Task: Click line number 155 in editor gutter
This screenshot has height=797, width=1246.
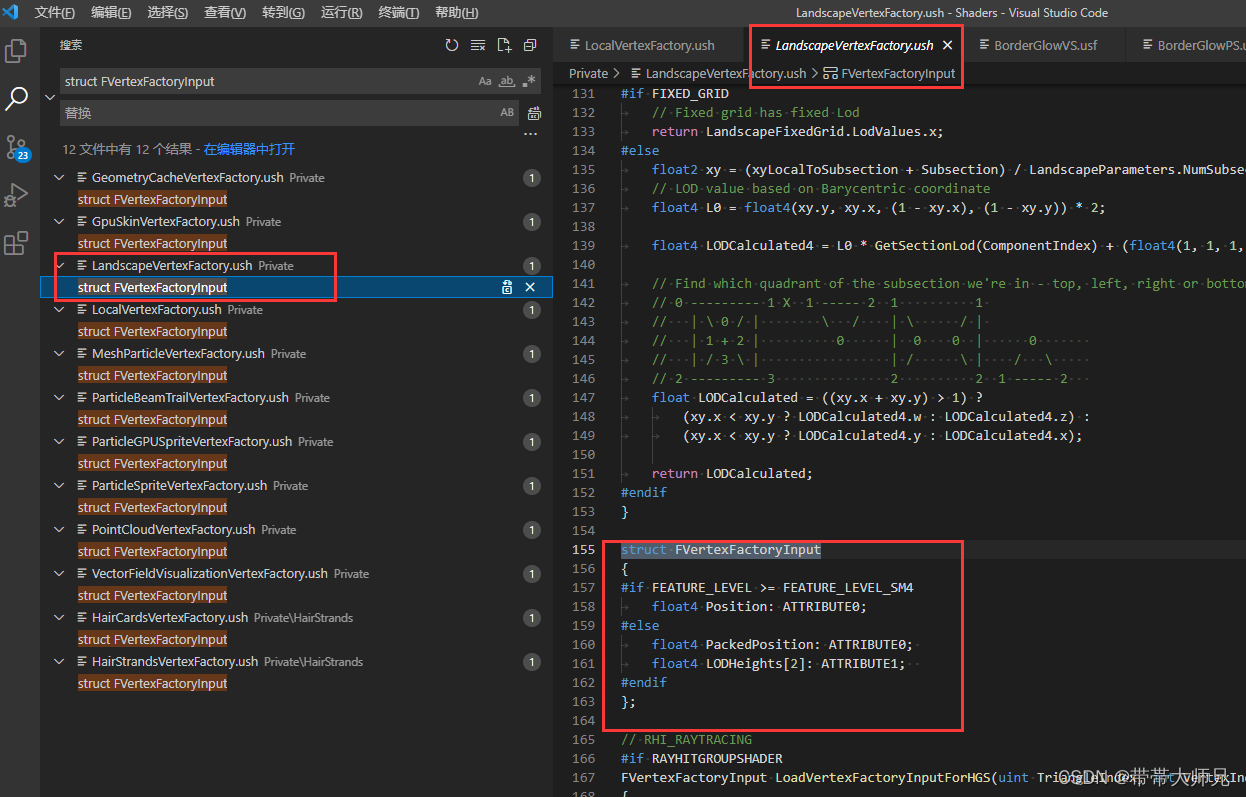Action: pyautogui.click(x=582, y=550)
